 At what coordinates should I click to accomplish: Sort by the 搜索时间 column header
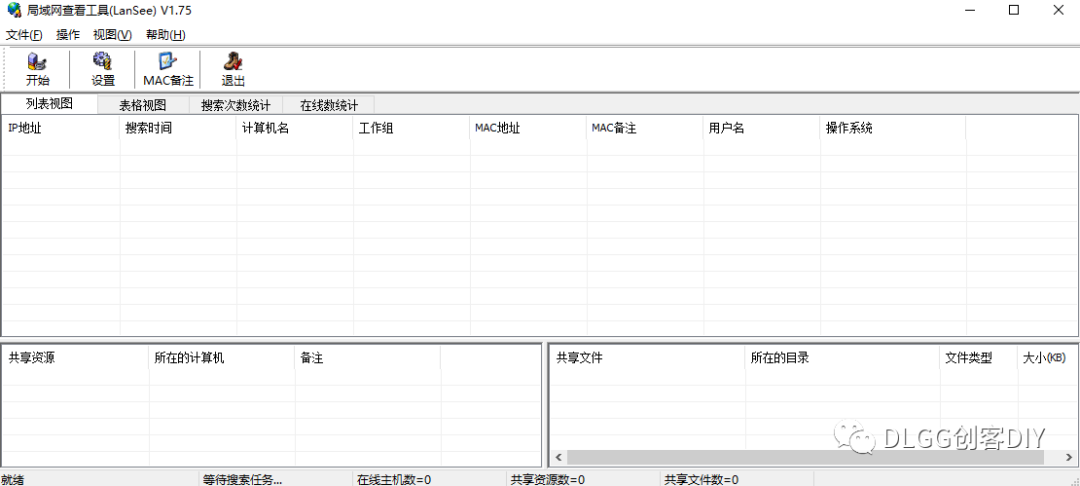pos(178,128)
